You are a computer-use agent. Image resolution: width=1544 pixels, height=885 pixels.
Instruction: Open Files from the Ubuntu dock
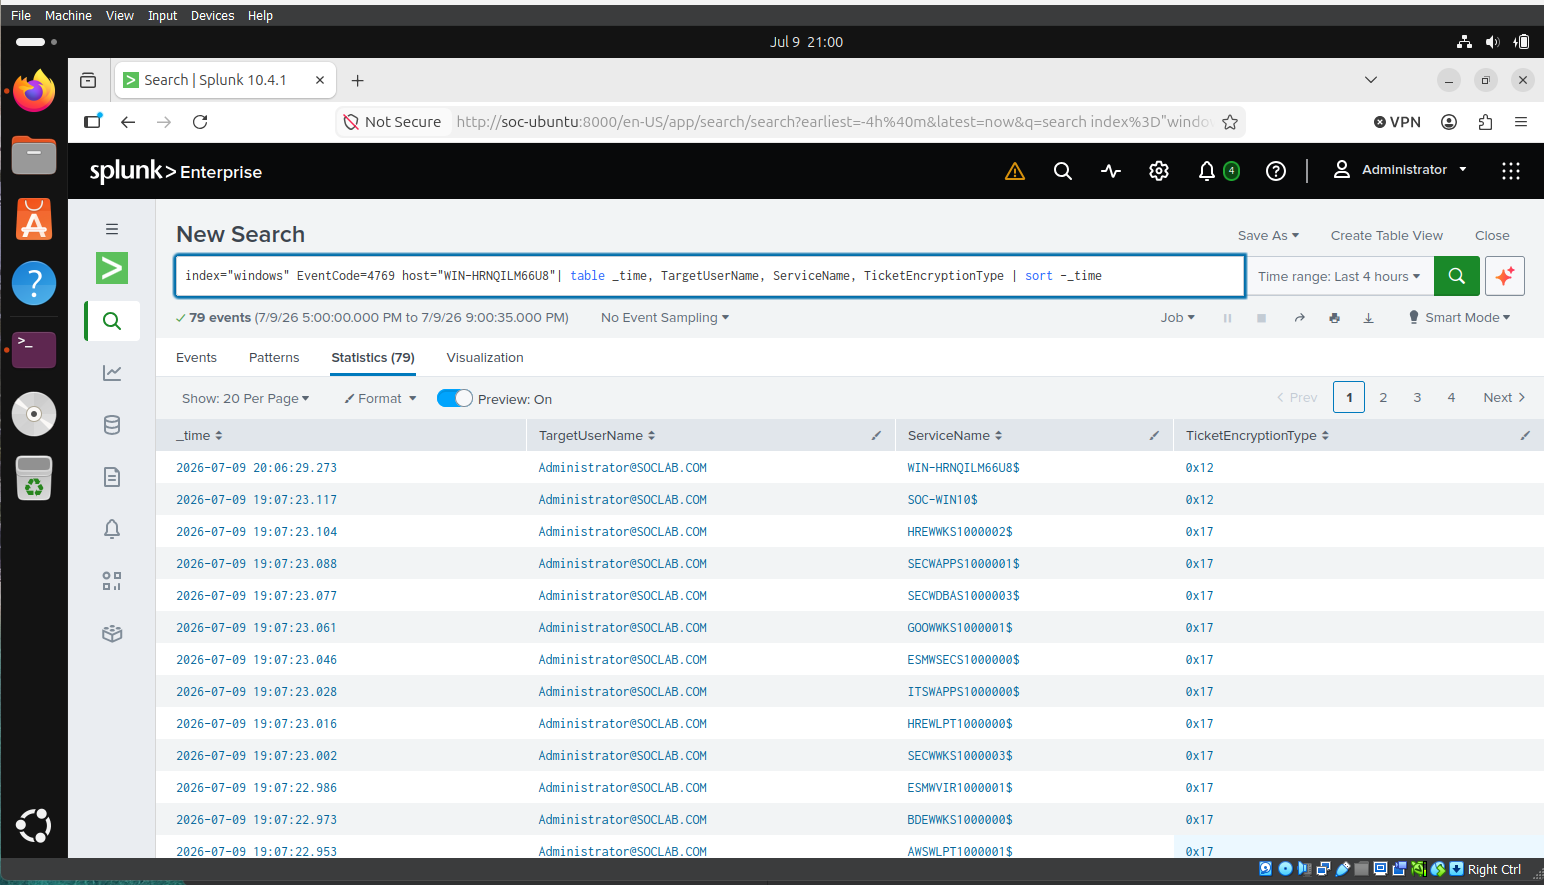click(x=34, y=155)
